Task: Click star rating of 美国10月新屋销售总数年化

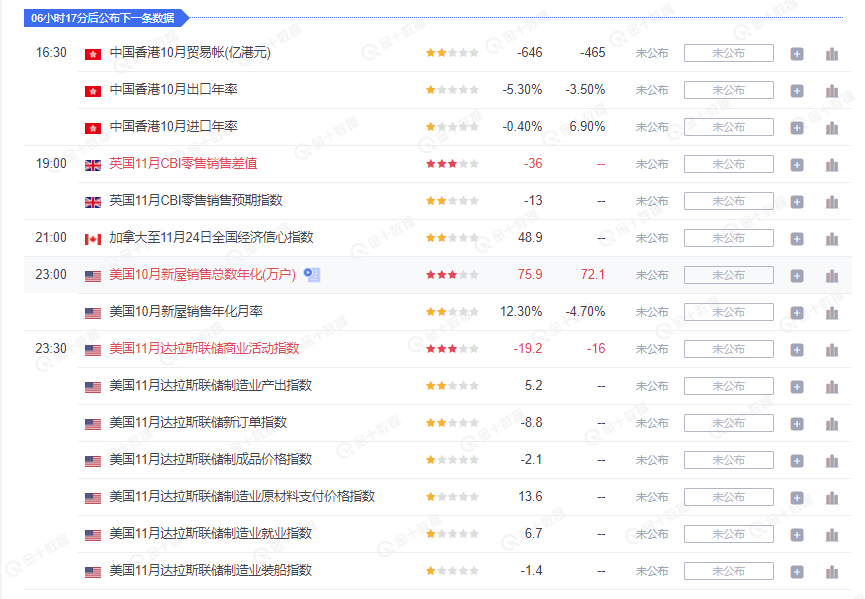Action: 452,275
